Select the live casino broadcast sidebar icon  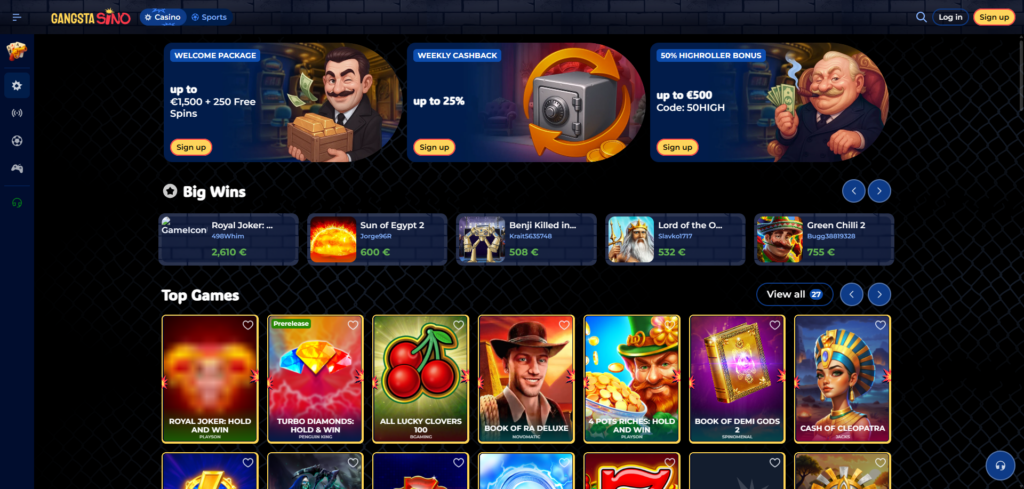point(17,113)
